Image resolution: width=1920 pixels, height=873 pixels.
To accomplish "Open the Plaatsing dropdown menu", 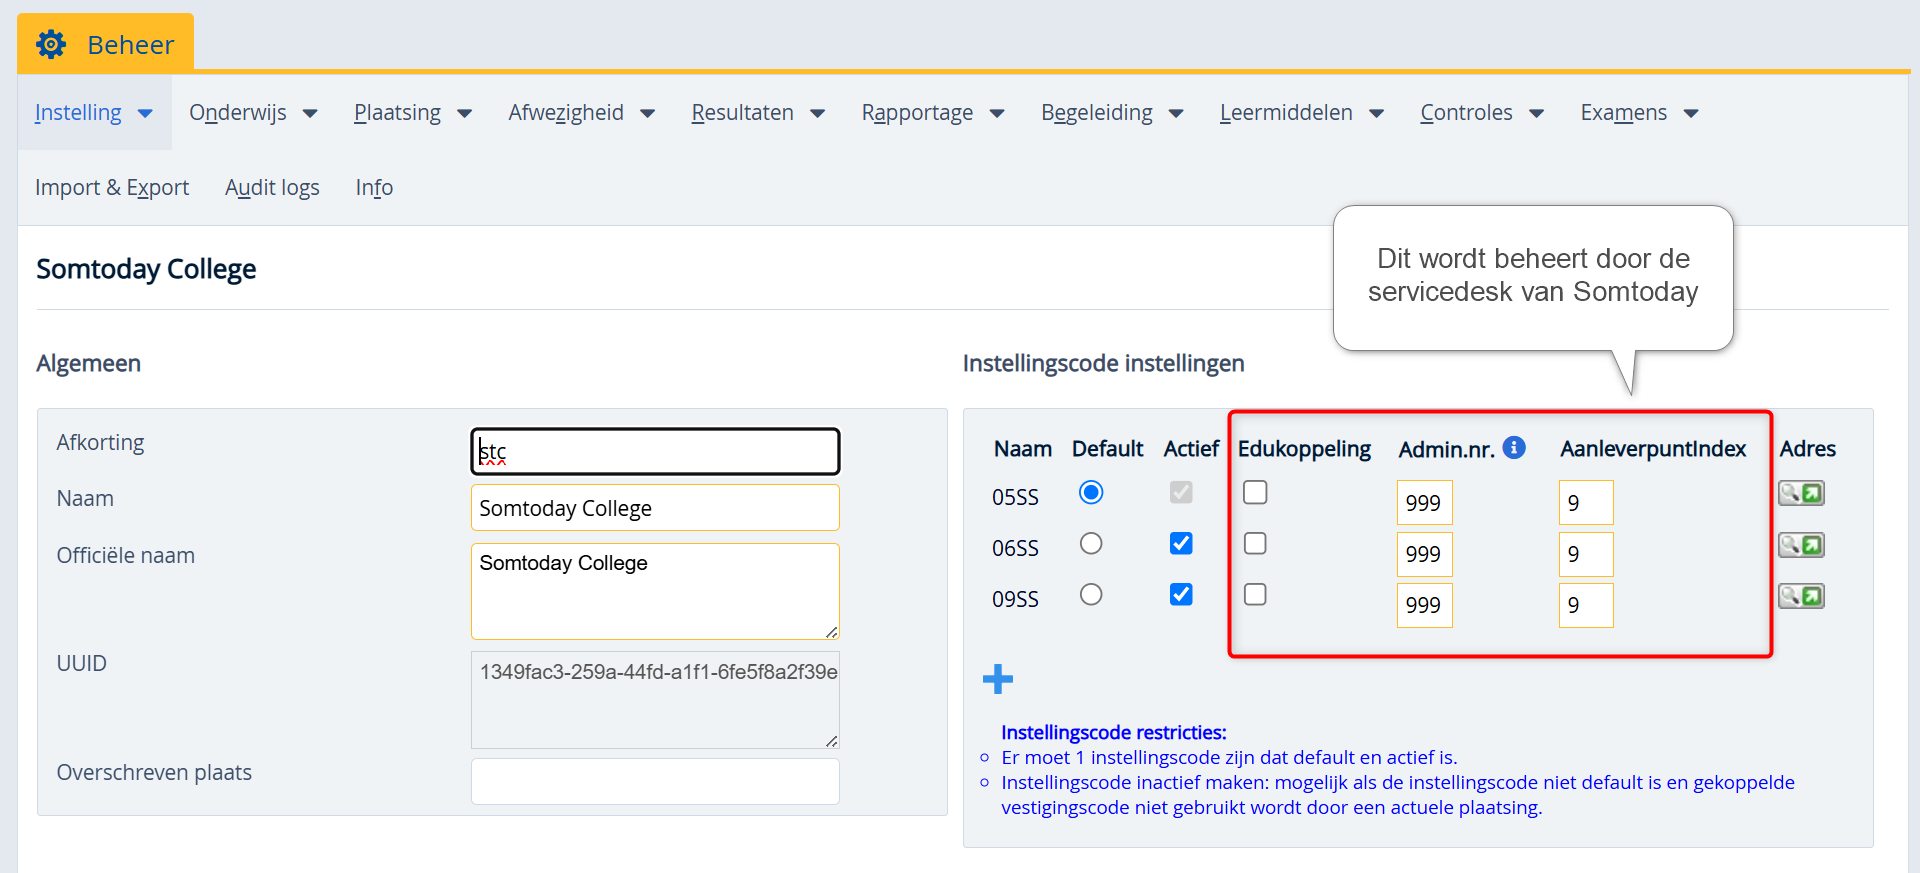I will click(412, 113).
